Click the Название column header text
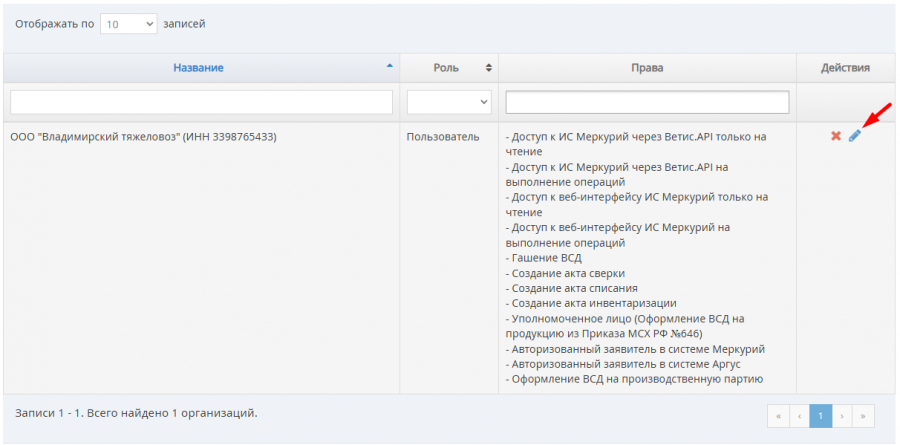This screenshot has height=445, width=900. [x=198, y=68]
